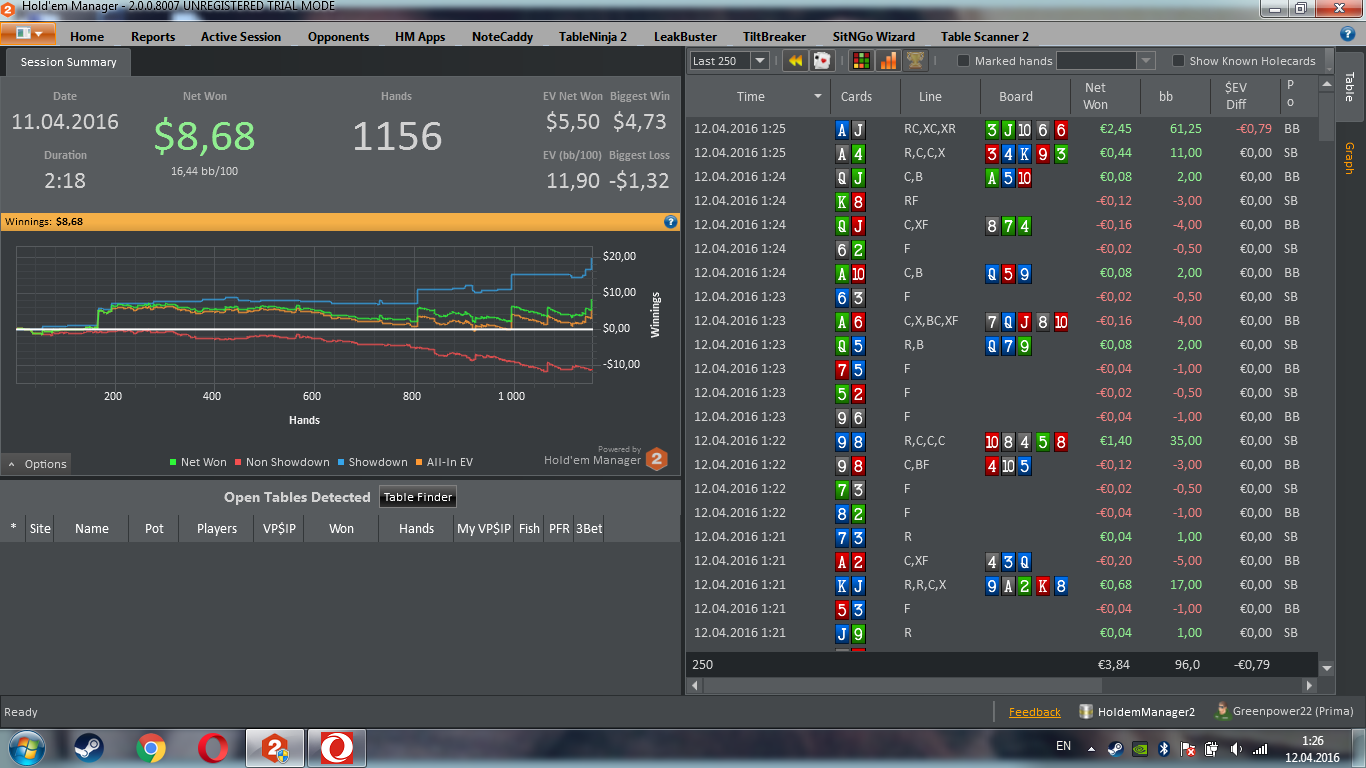This screenshot has height=768, width=1366.
Task: Open Opera browser from the taskbar
Action: [212, 747]
